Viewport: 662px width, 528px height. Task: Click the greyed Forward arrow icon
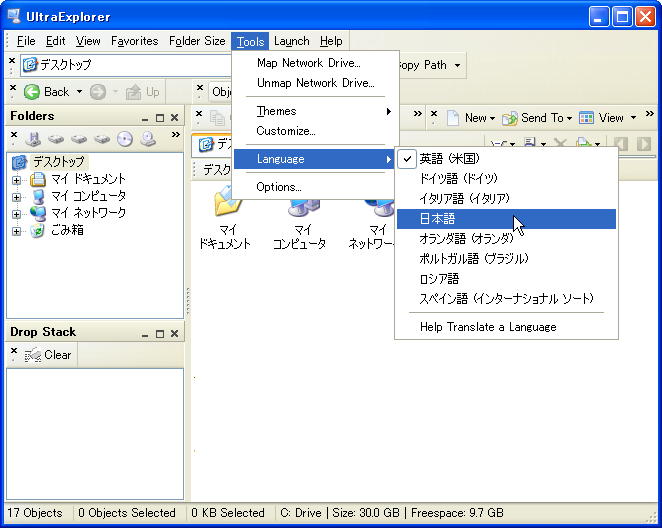pyautogui.click(x=98, y=92)
